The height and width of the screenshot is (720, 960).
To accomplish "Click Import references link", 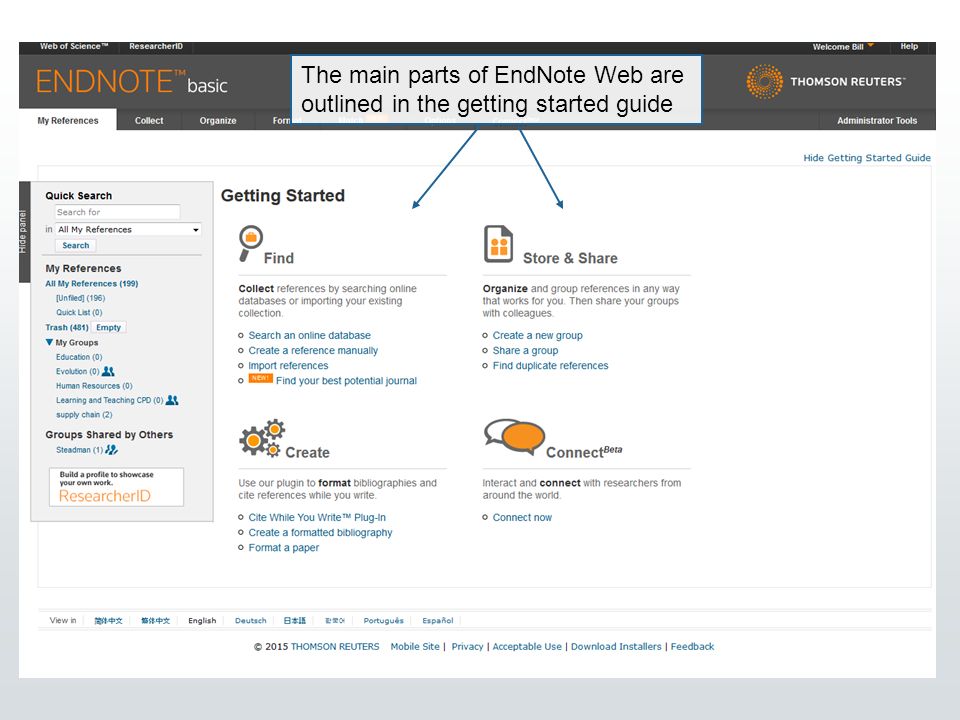I will click(x=288, y=366).
